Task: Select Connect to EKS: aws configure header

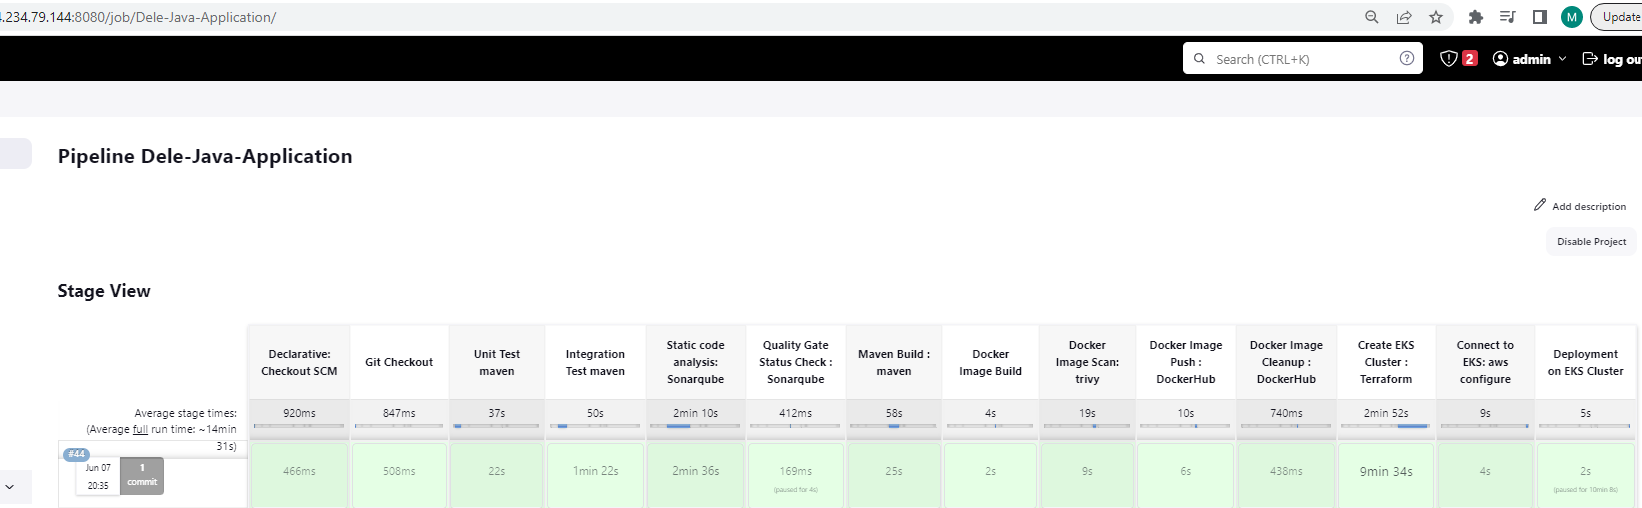Action: [x=1485, y=362]
